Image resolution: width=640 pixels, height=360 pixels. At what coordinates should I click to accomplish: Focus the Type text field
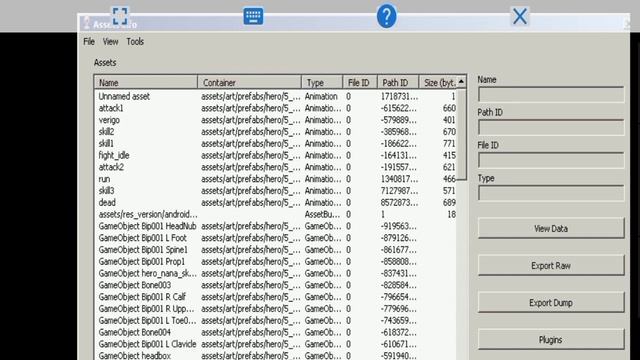pyautogui.click(x=551, y=193)
